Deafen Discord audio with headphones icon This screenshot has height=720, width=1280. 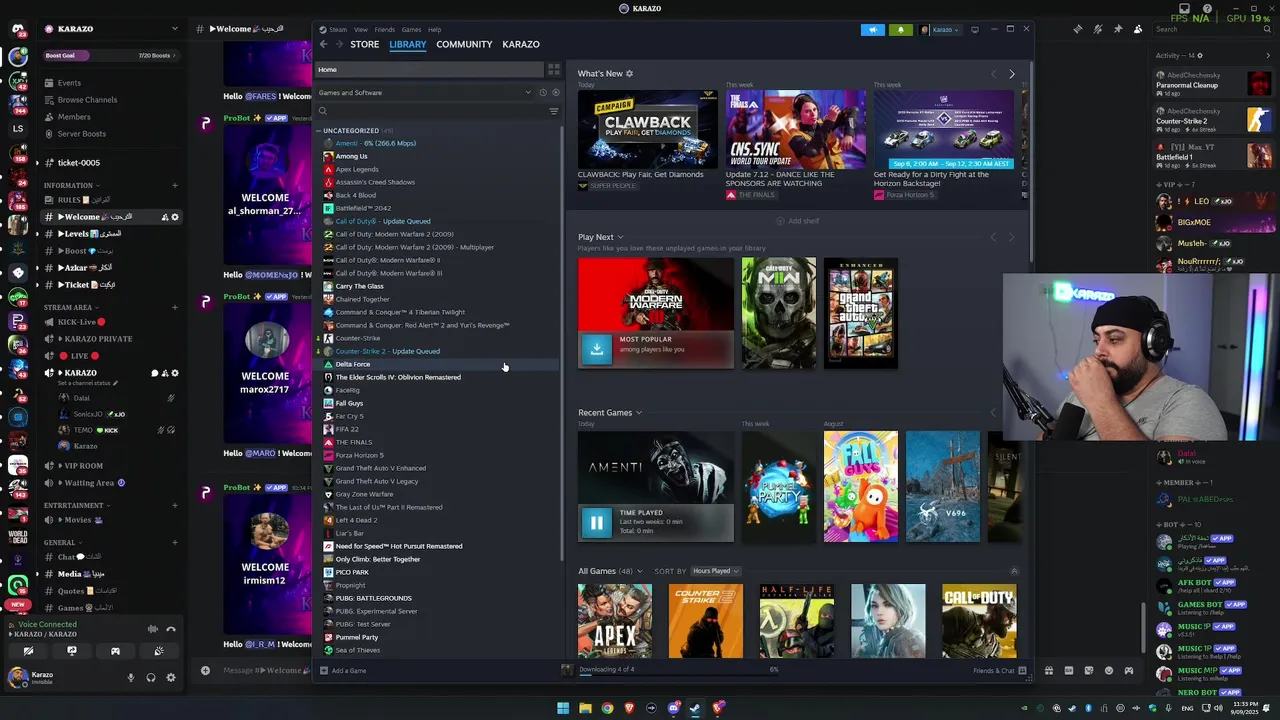pos(151,678)
